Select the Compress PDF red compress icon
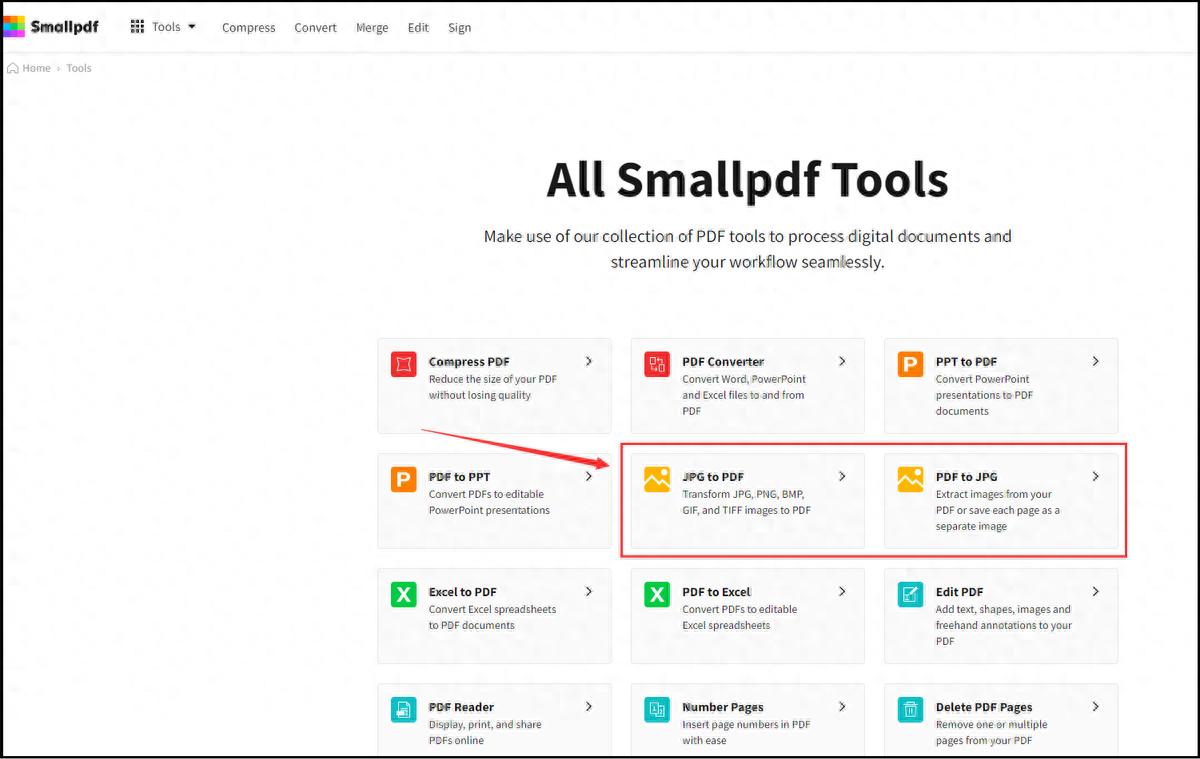Screen dimensions: 1200x759 click(x=402, y=364)
